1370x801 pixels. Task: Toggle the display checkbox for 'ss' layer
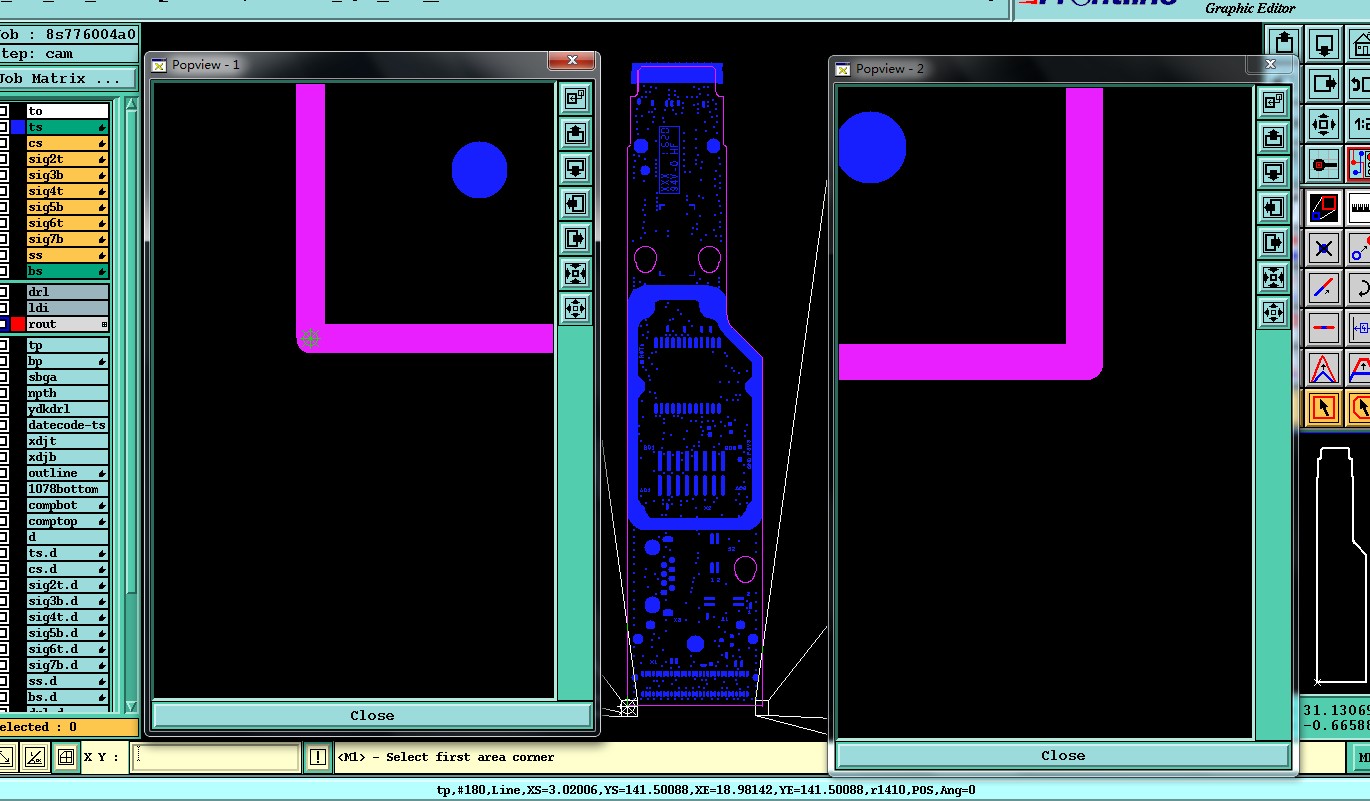[3, 255]
